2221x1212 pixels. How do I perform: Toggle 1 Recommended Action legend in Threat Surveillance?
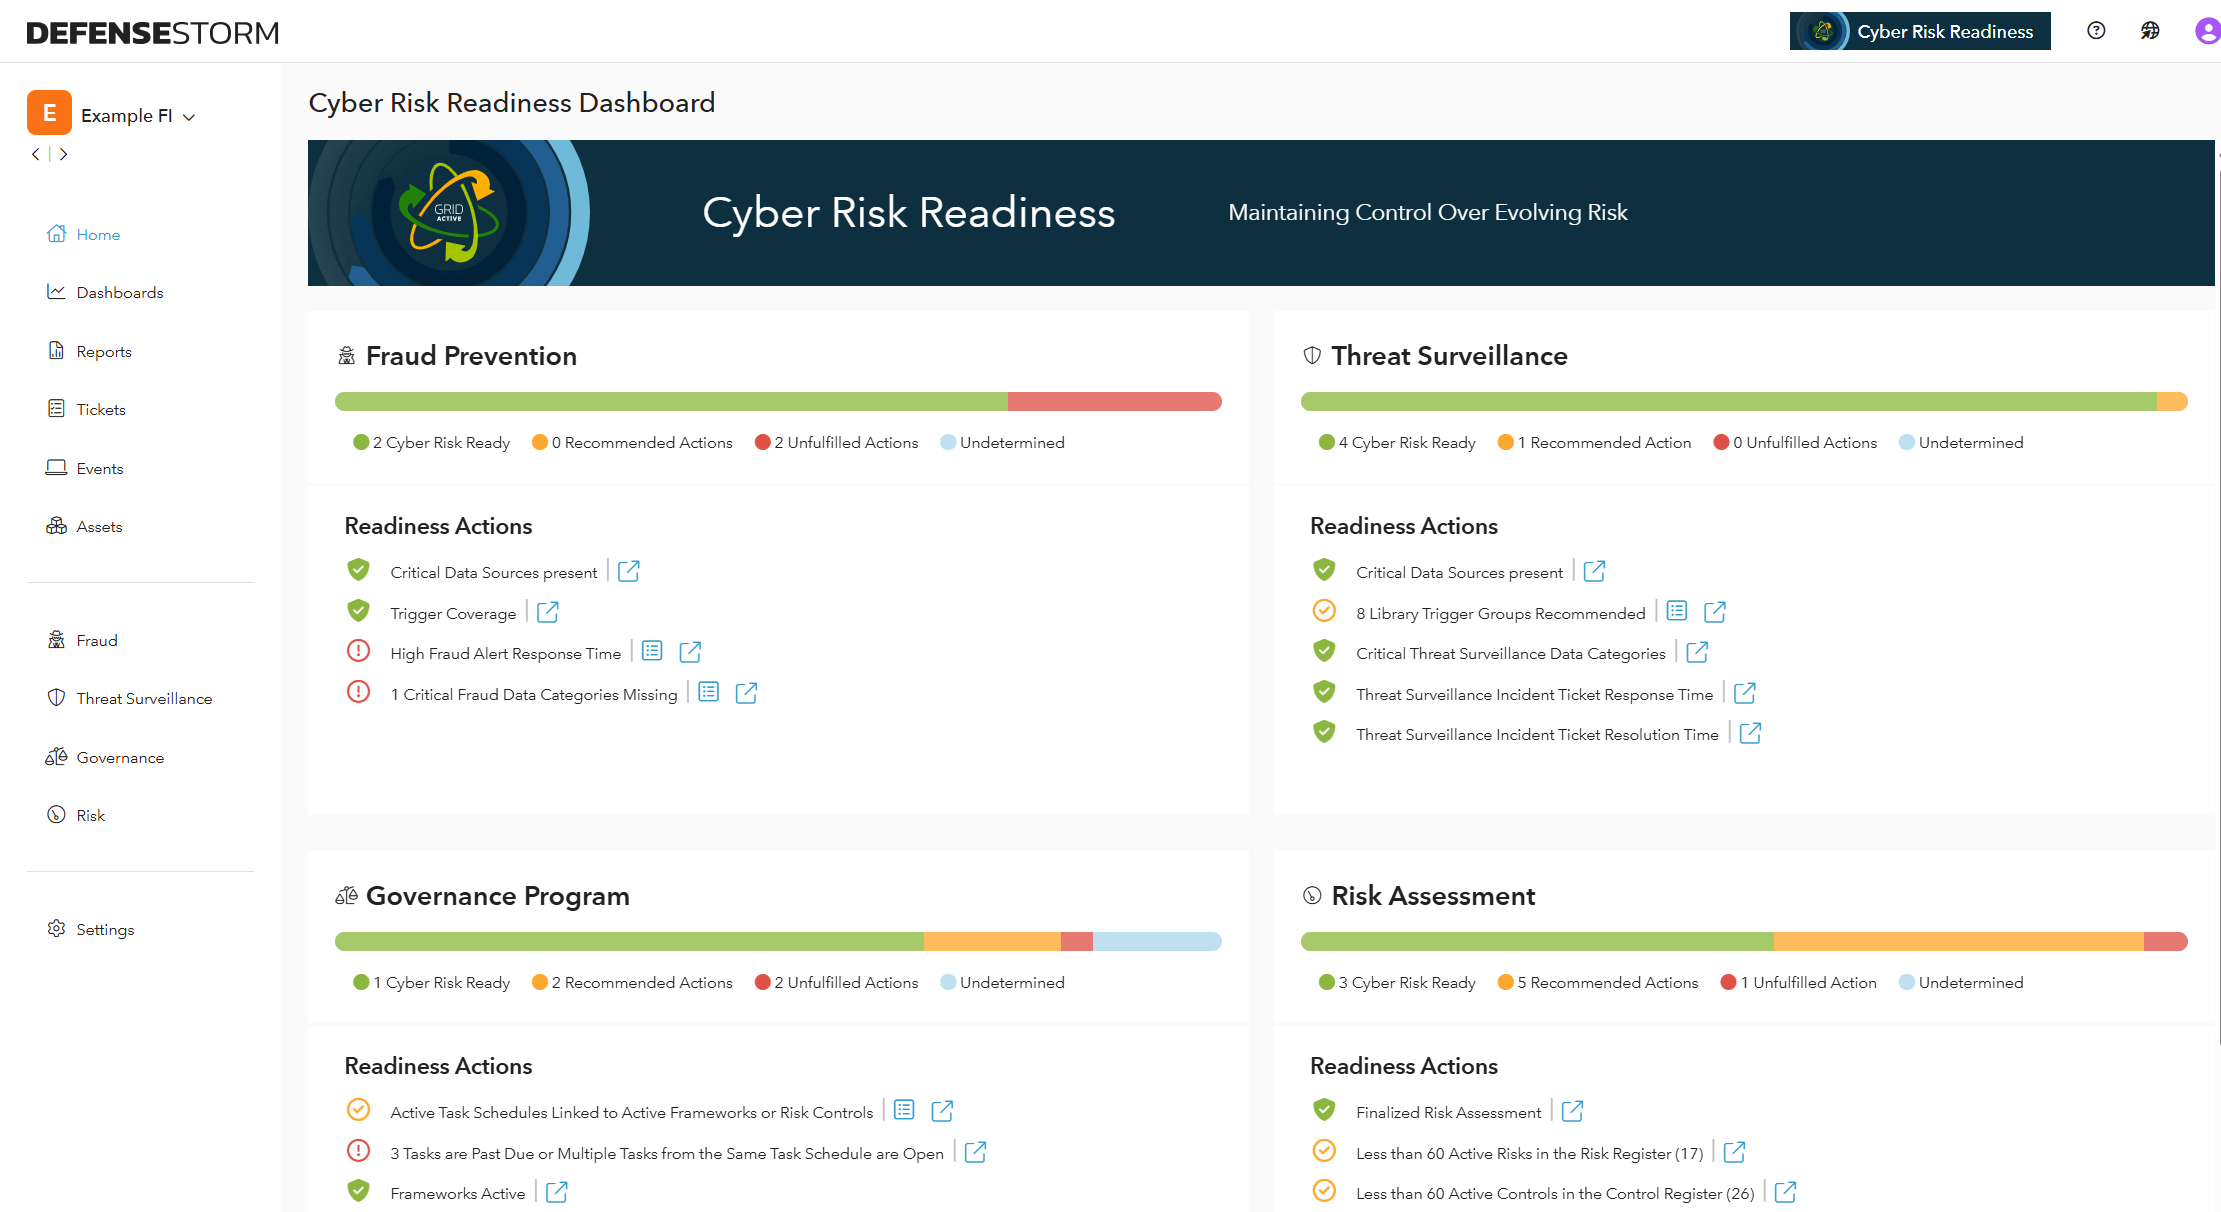tap(1594, 442)
